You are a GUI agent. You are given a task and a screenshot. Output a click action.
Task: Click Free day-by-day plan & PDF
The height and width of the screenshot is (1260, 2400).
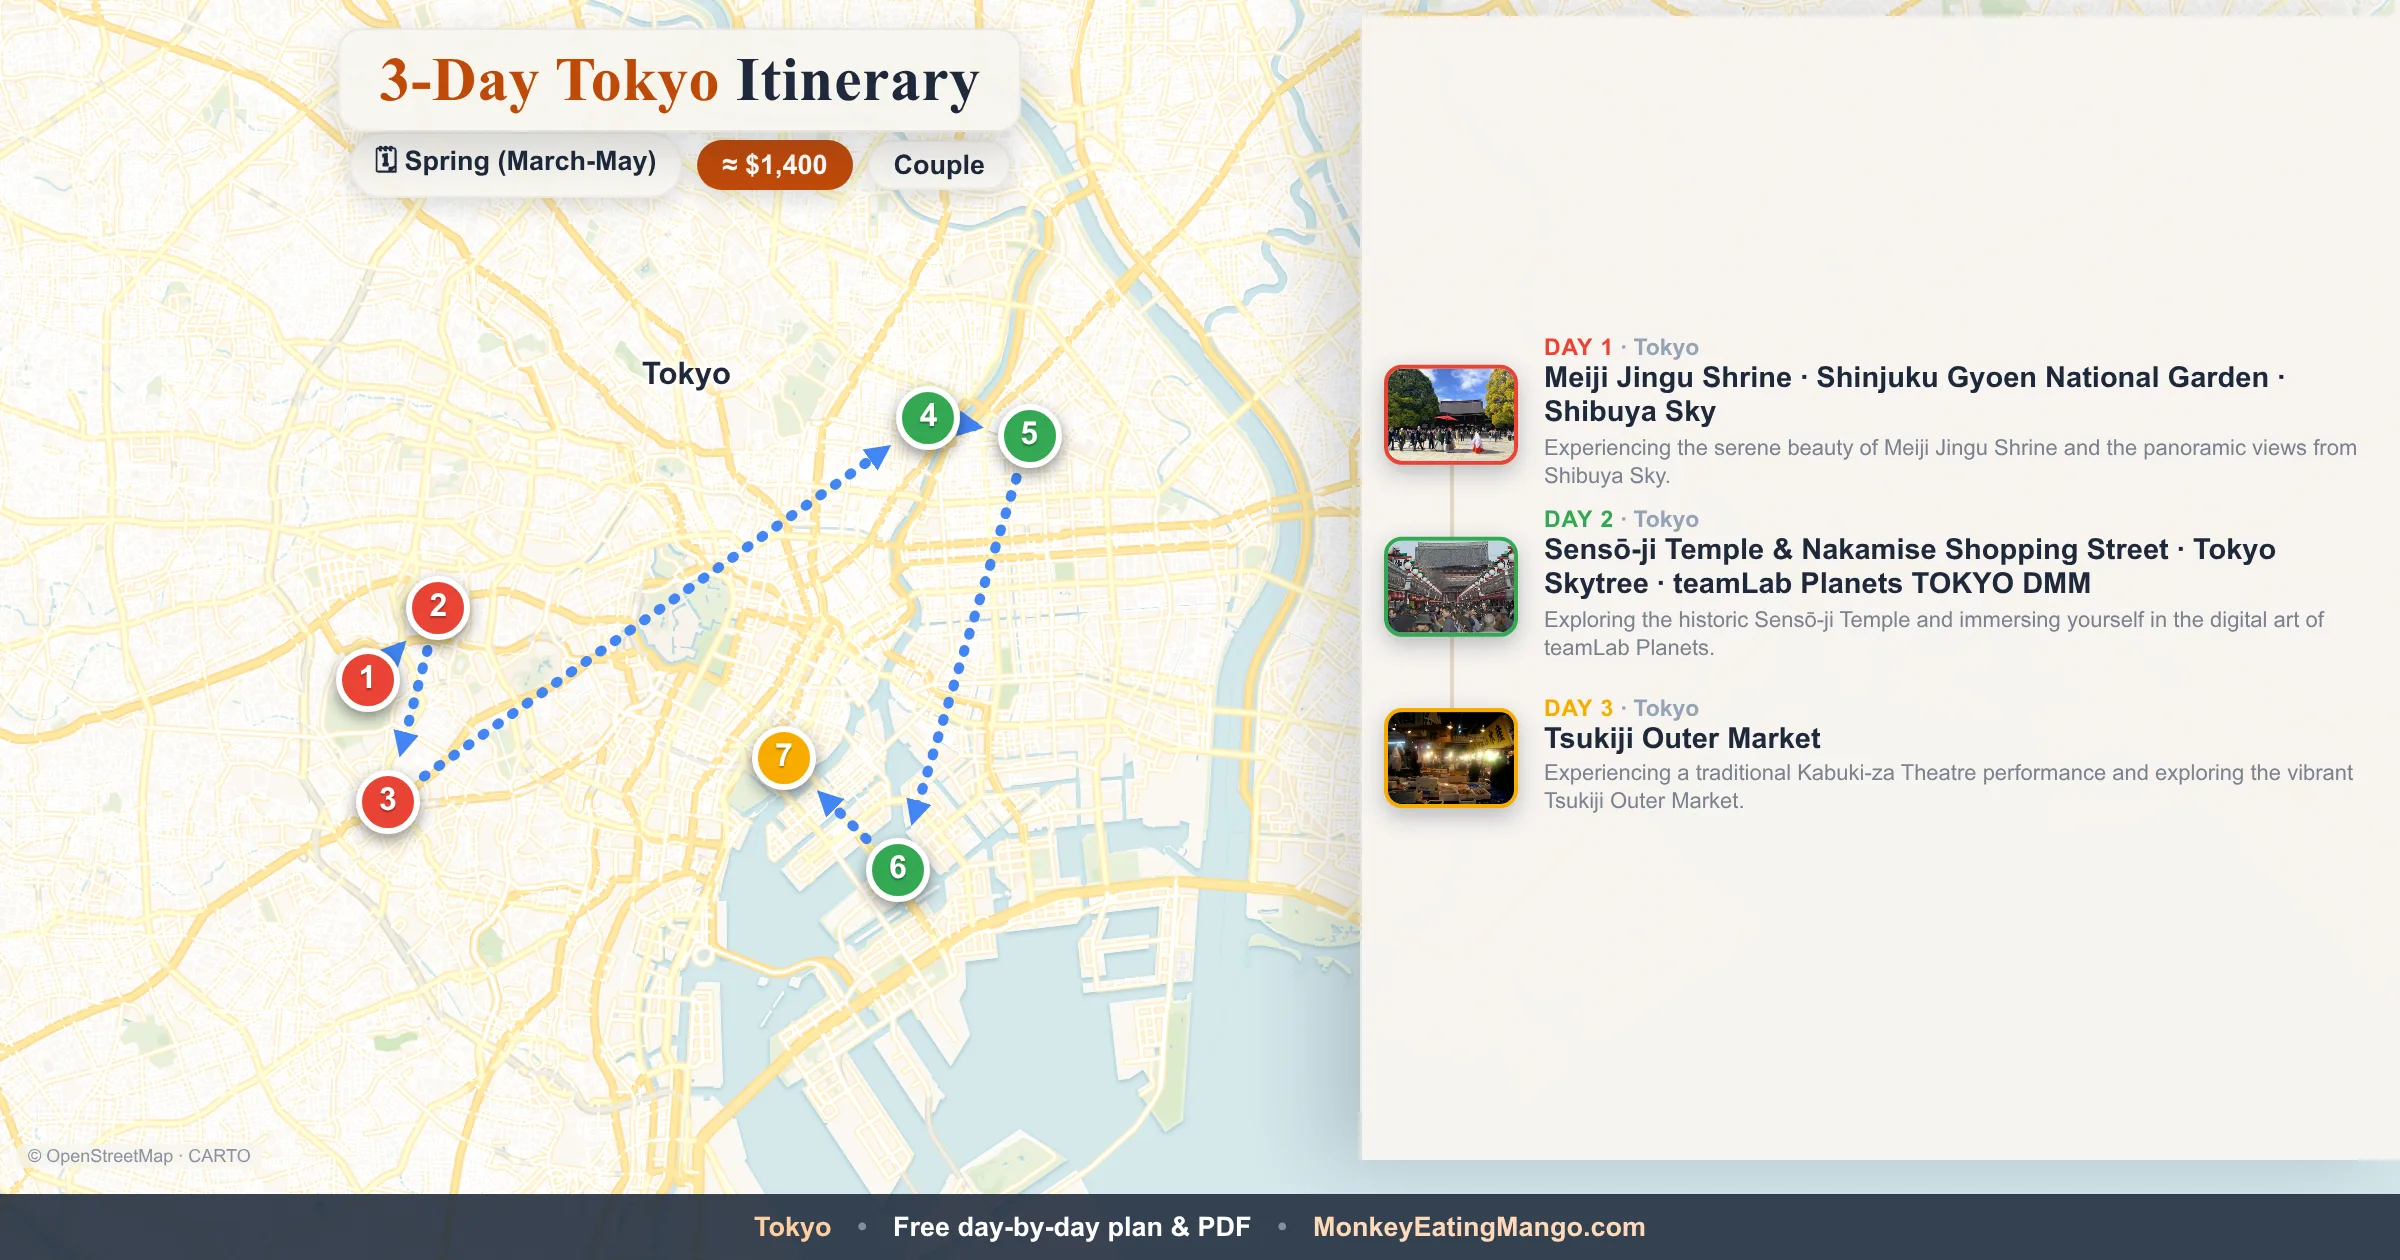point(1072,1227)
